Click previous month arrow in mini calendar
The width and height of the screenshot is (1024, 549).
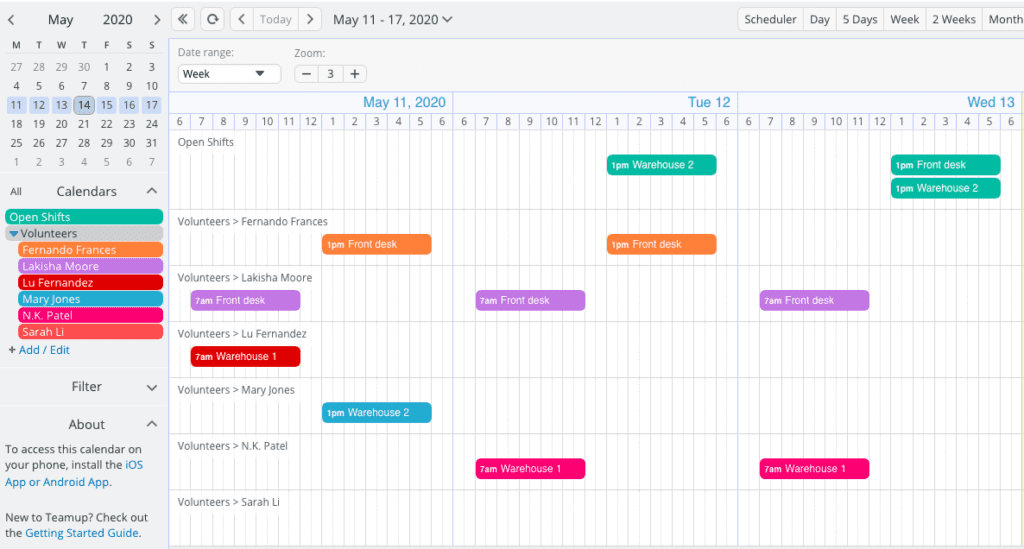(11, 20)
